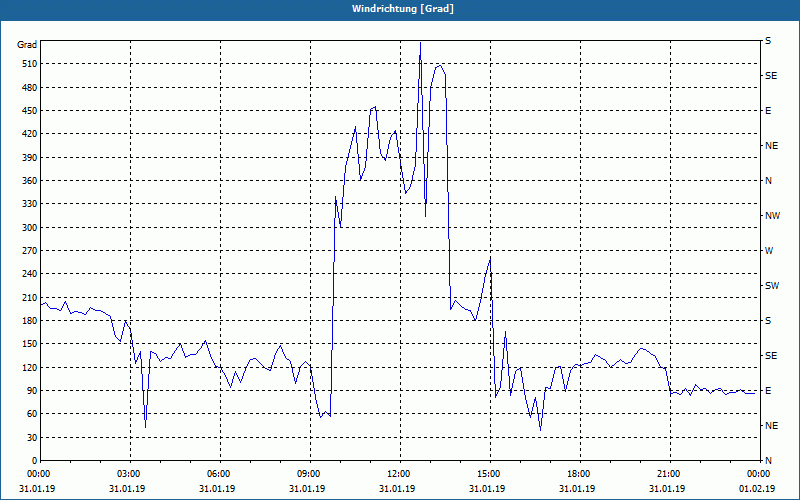Click the "21:00" time axis label
This screenshot has width=800, height=500.
(670, 474)
